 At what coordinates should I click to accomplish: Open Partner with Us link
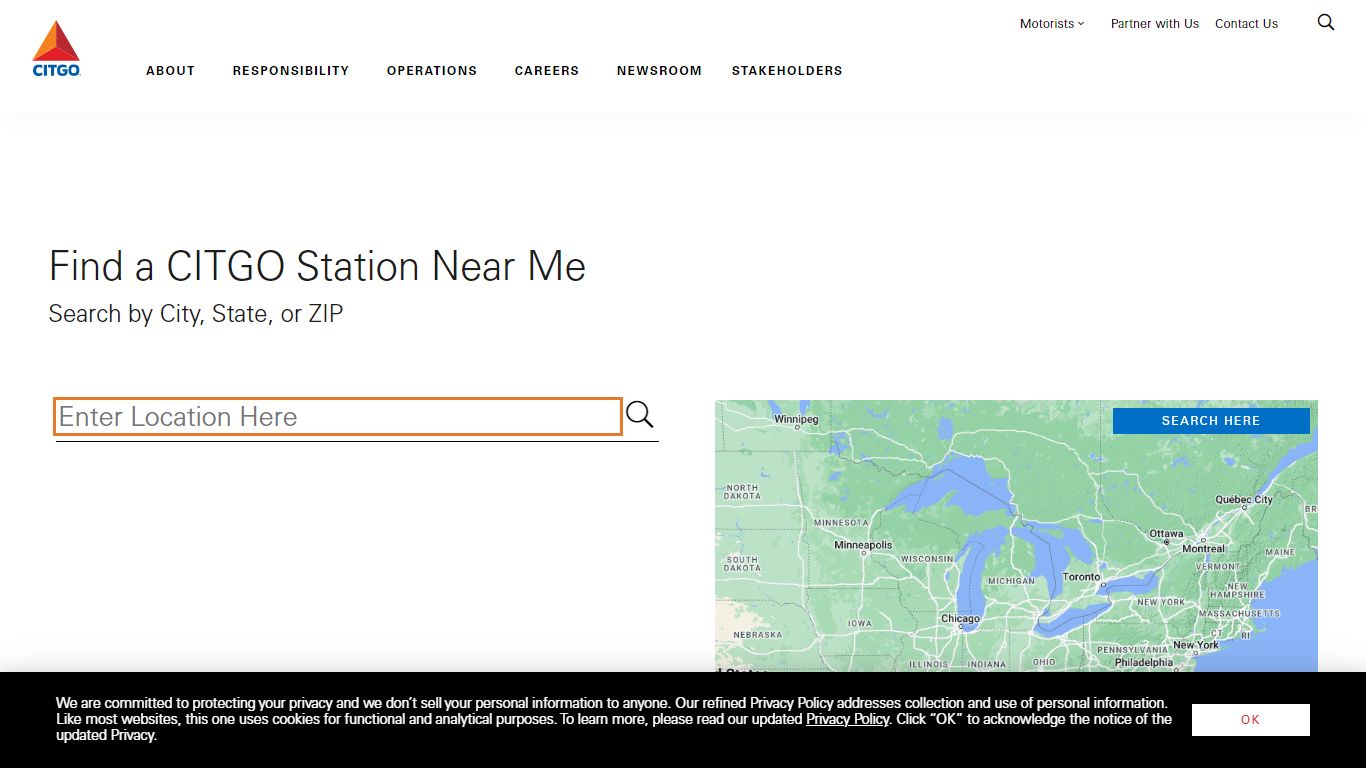(x=1155, y=24)
